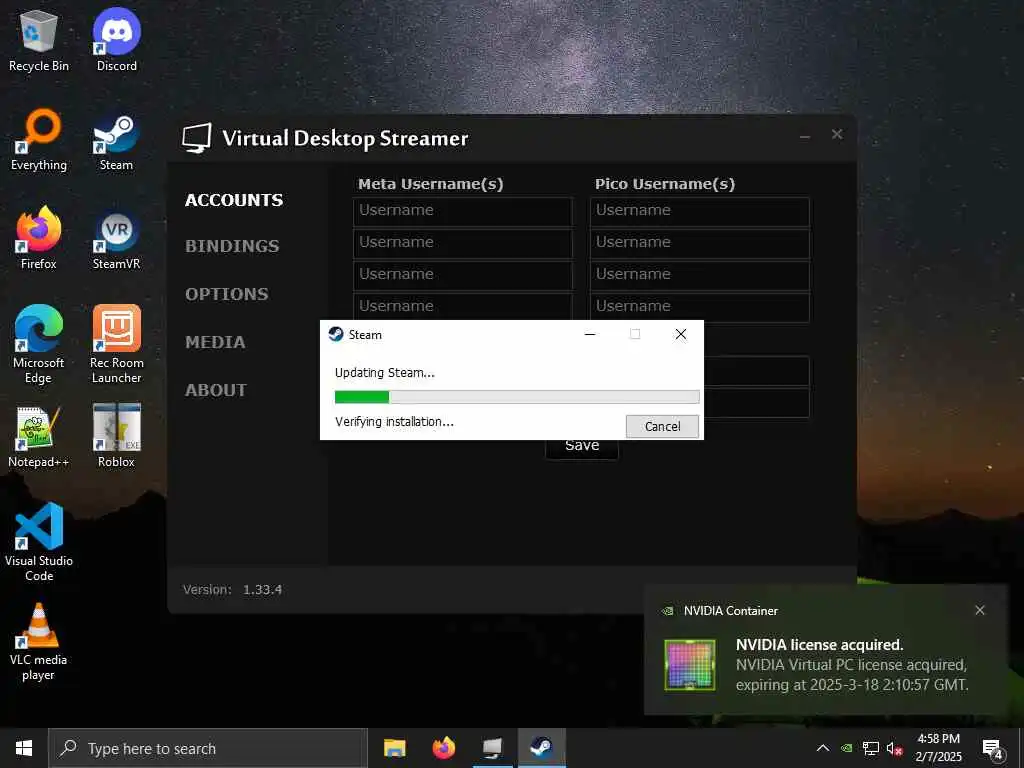Click the Steam logo in dialog title bar
1024x768 pixels.
tap(336, 334)
